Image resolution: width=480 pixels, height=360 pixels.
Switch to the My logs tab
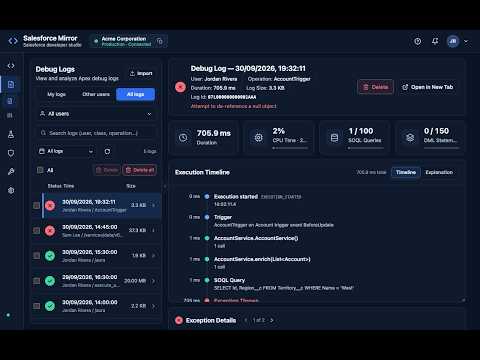click(x=56, y=94)
